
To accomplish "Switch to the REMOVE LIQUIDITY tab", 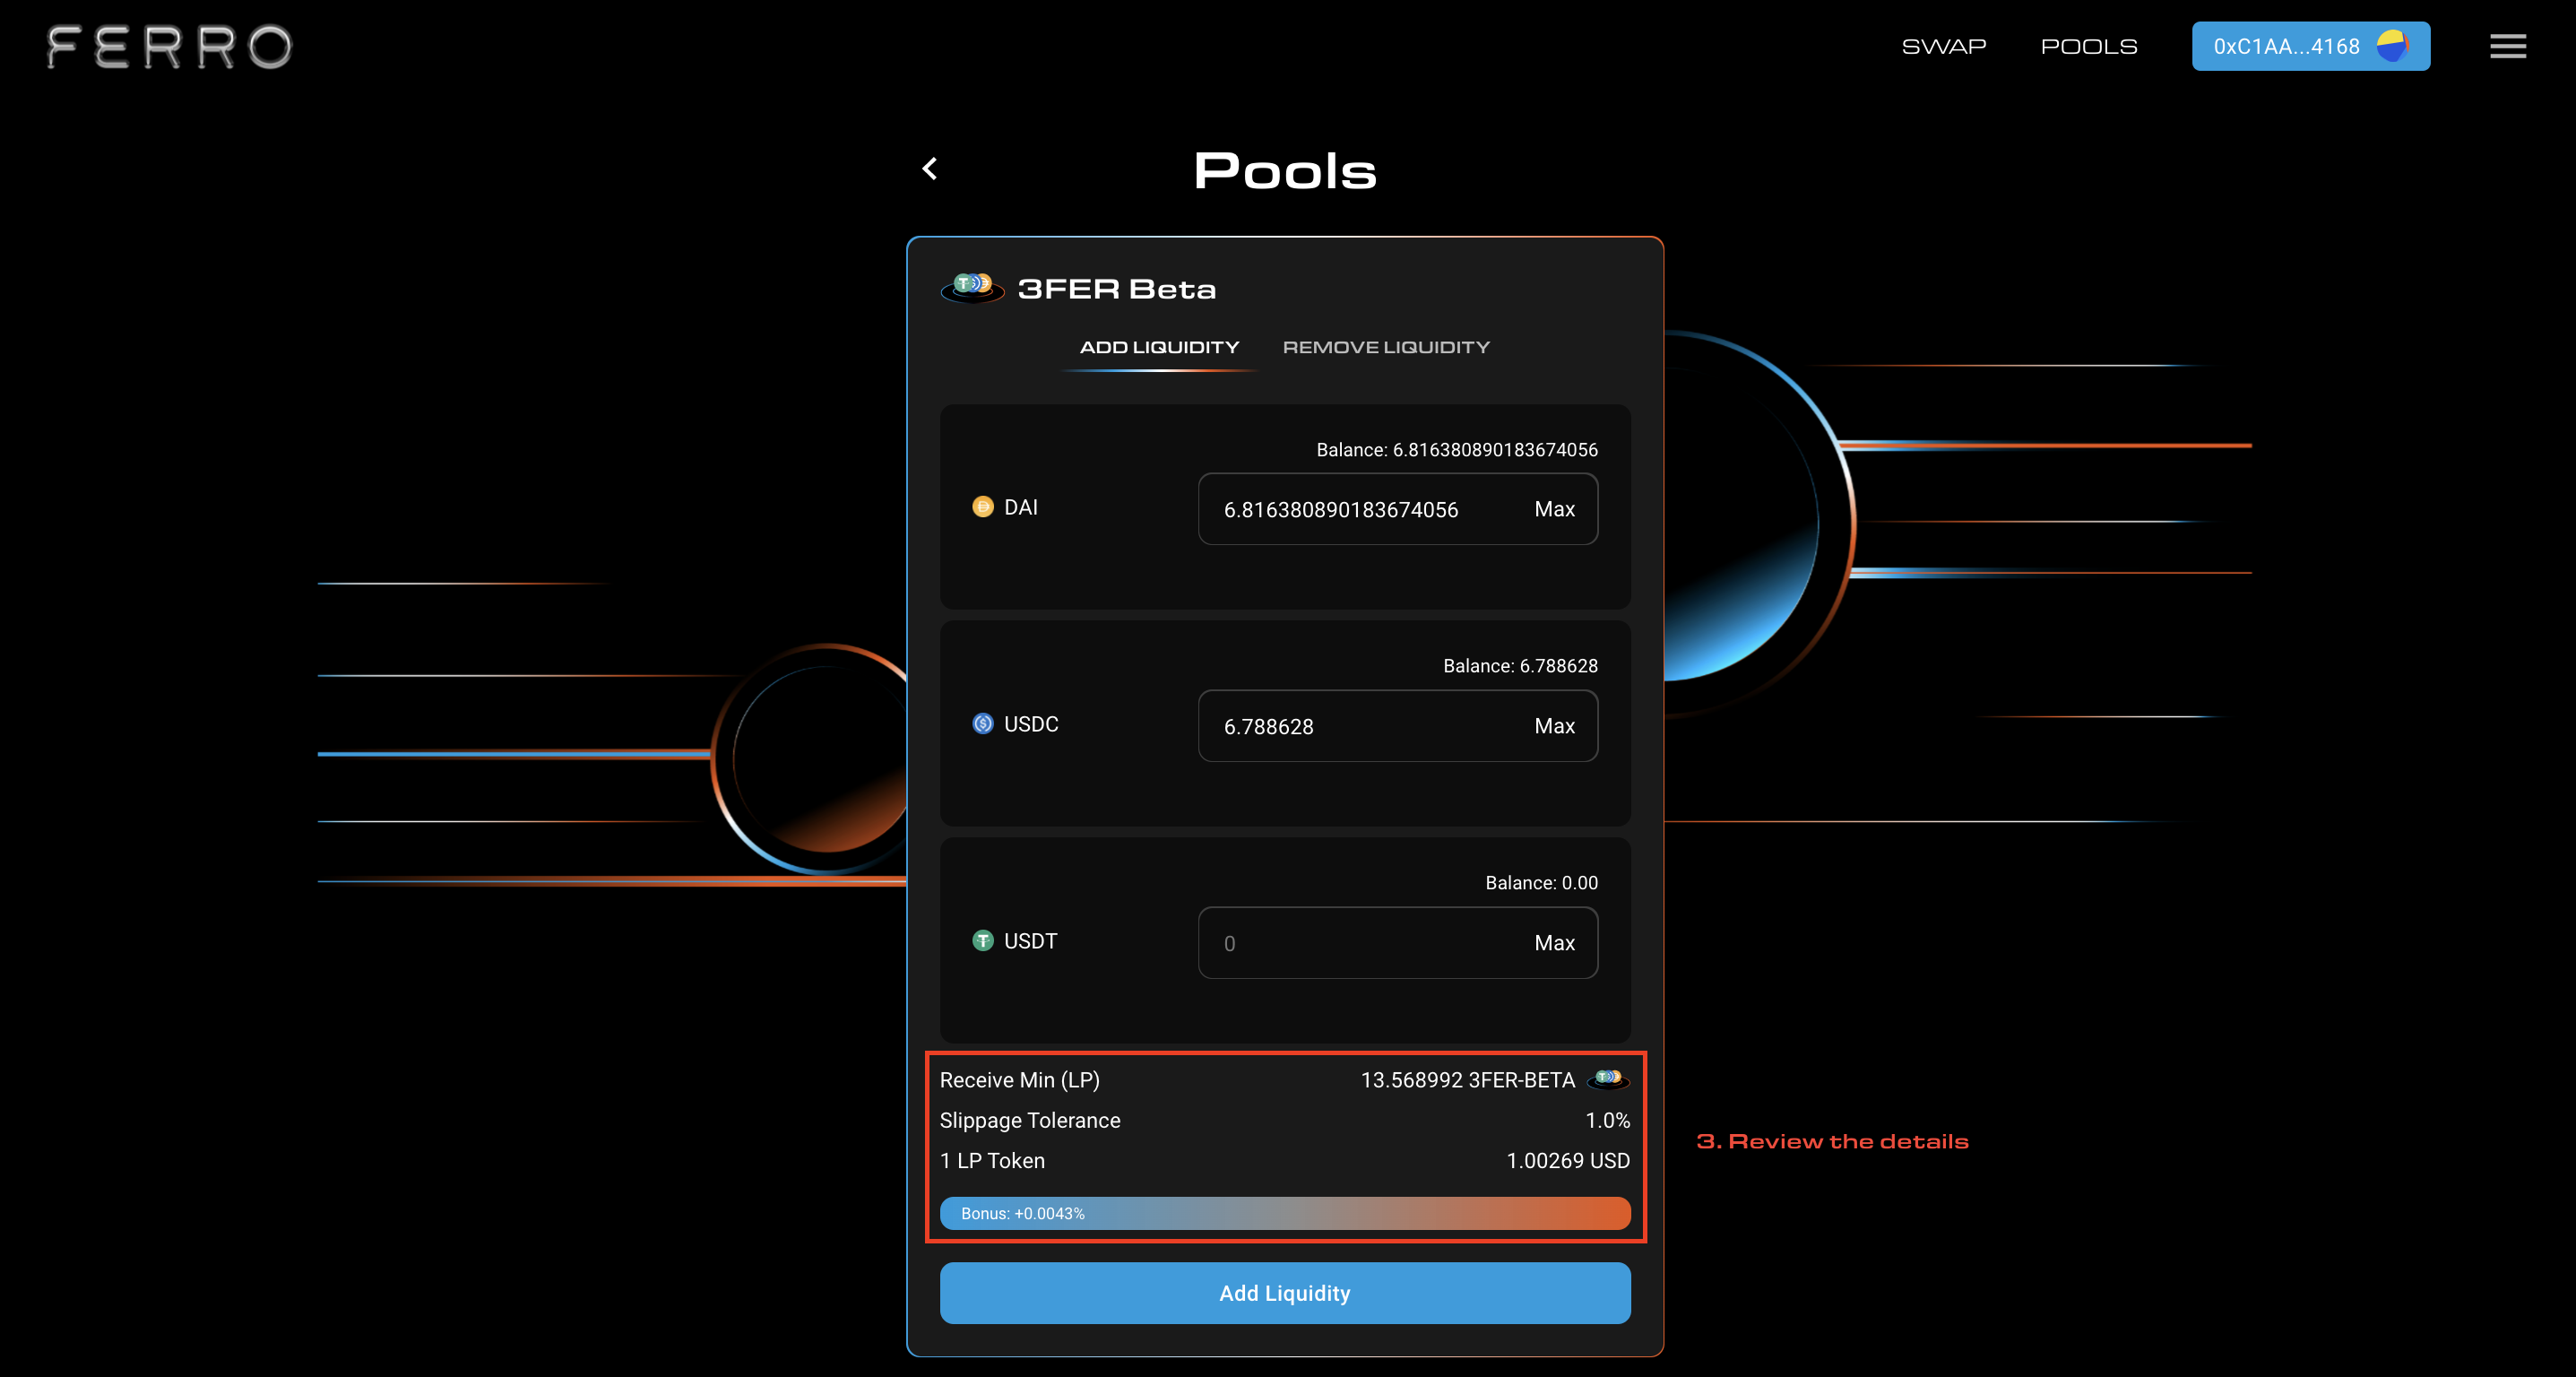I will click(x=1386, y=347).
